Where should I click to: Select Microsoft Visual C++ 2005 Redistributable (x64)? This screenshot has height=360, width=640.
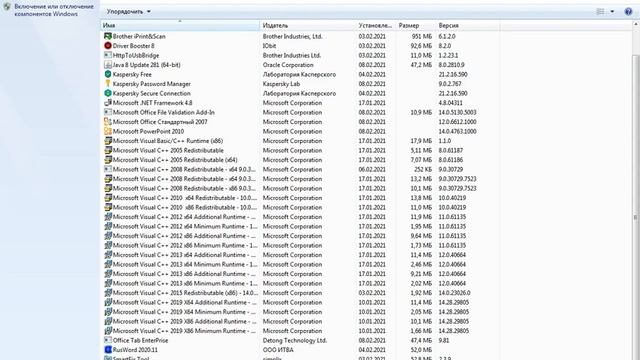point(175,160)
